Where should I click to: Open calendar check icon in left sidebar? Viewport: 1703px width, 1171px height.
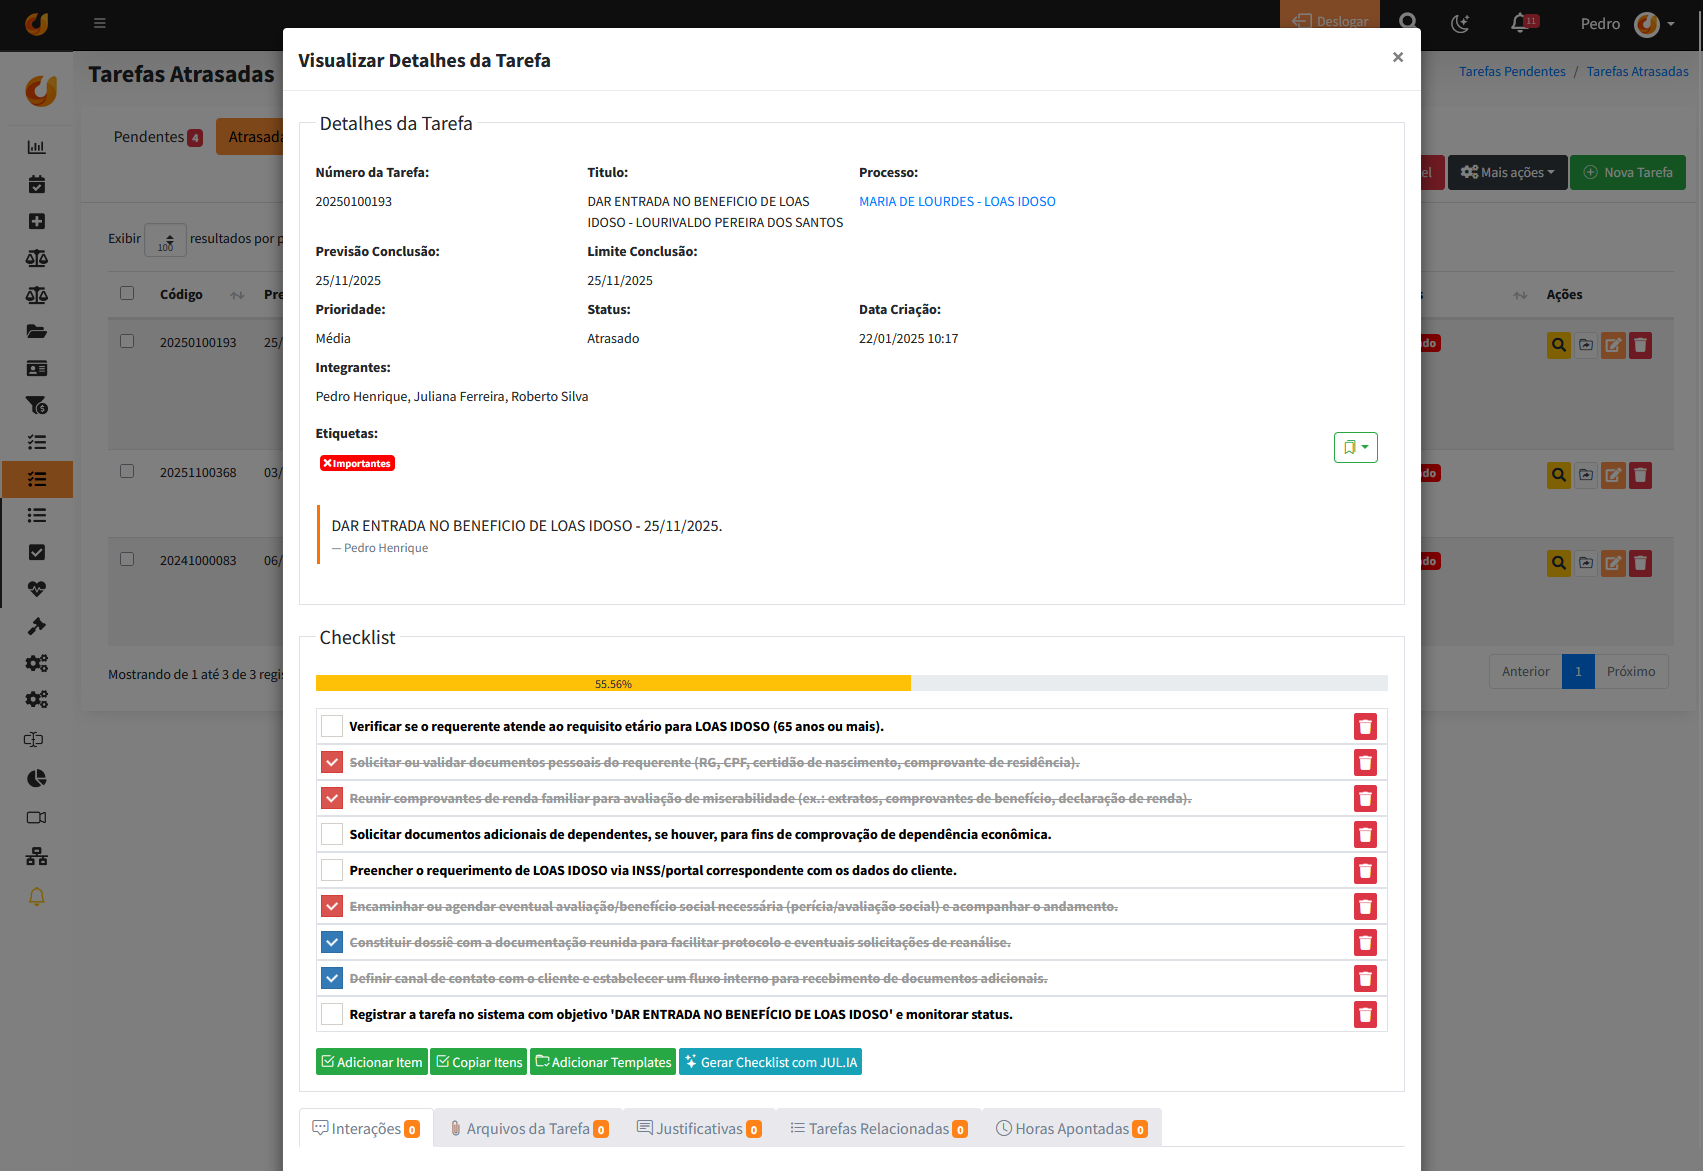(37, 184)
